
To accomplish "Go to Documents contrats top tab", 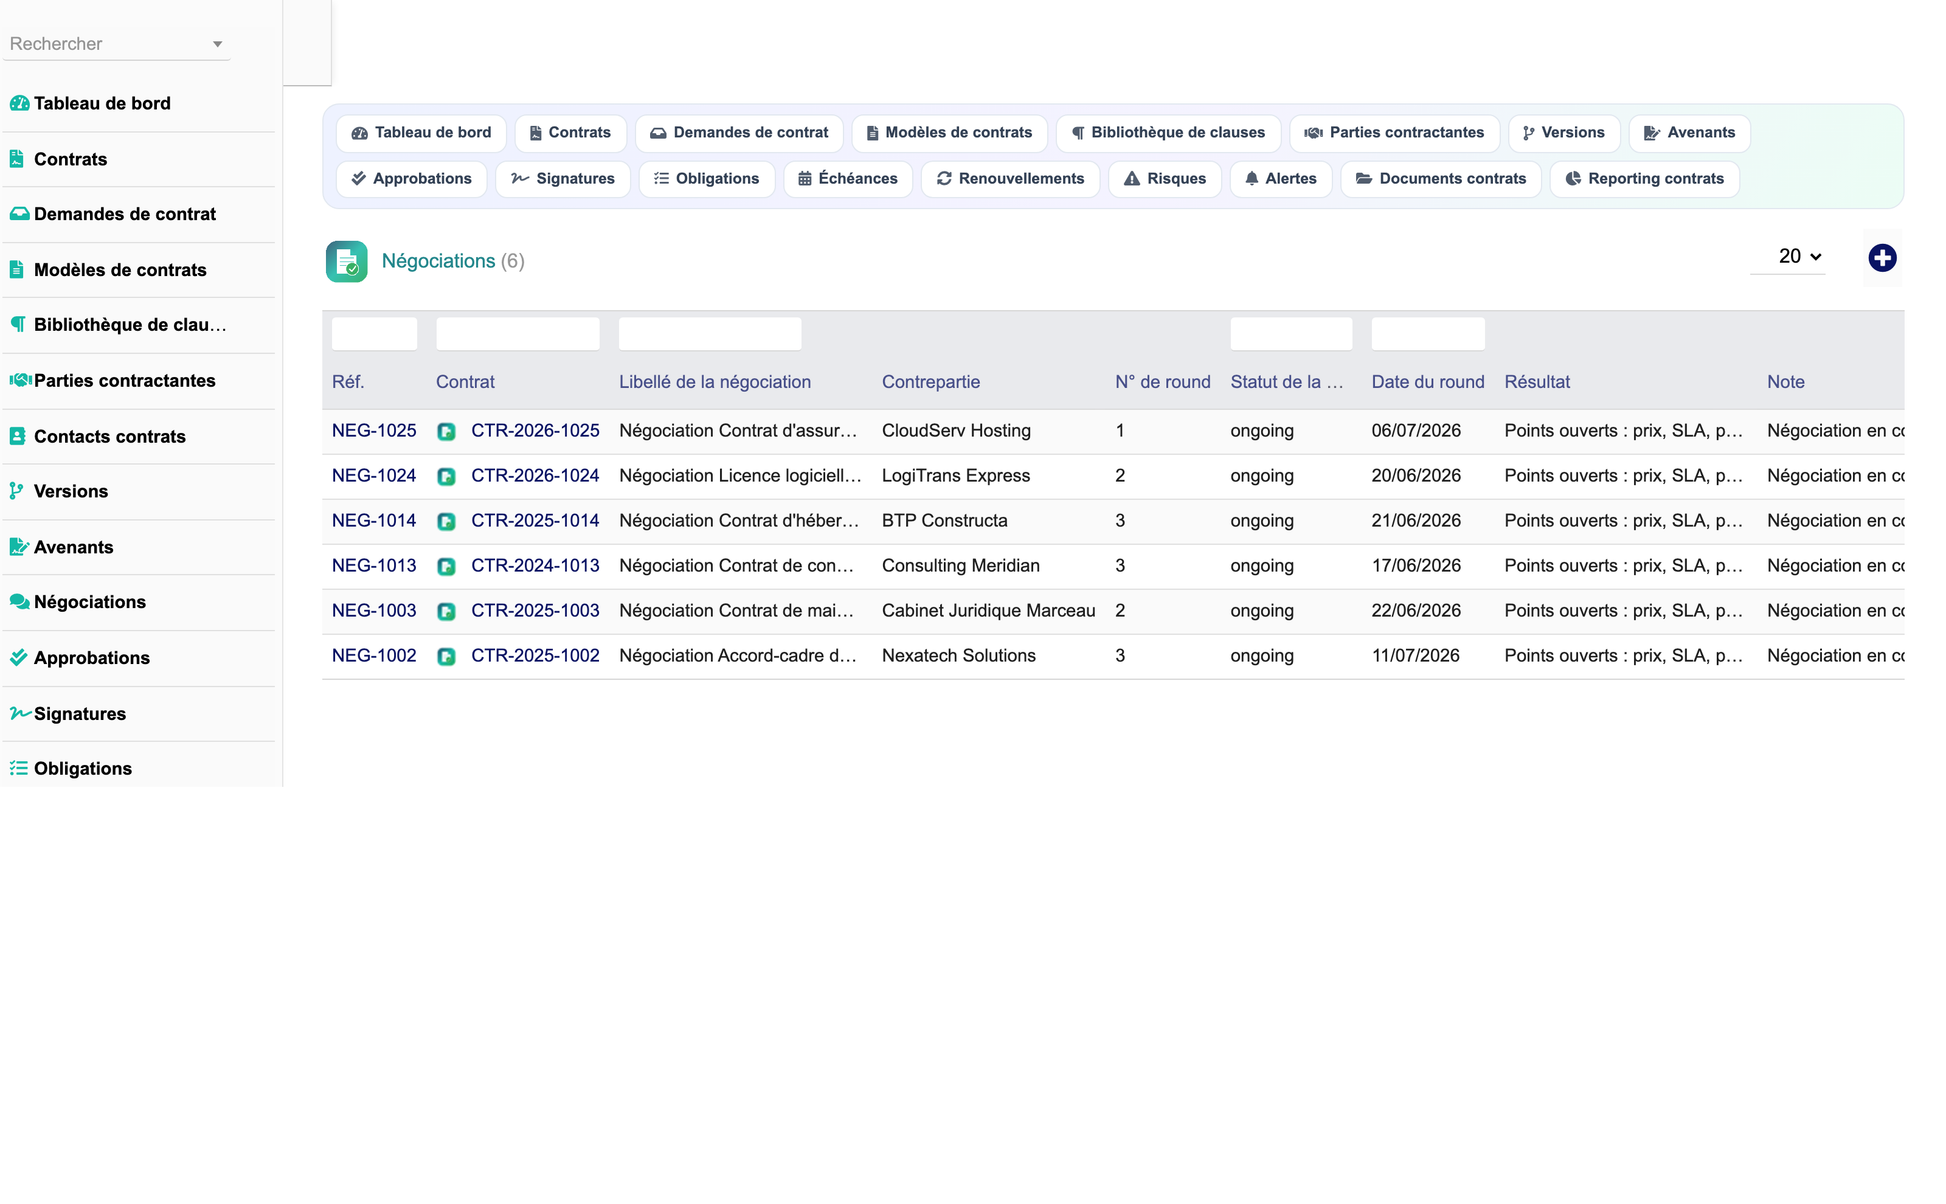I will click(x=1441, y=179).
